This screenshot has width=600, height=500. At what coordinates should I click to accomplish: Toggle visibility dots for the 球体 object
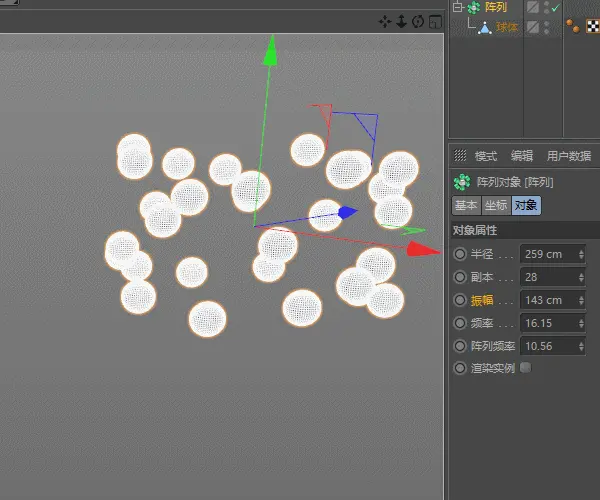pyautogui.click(x=546, y=27)
